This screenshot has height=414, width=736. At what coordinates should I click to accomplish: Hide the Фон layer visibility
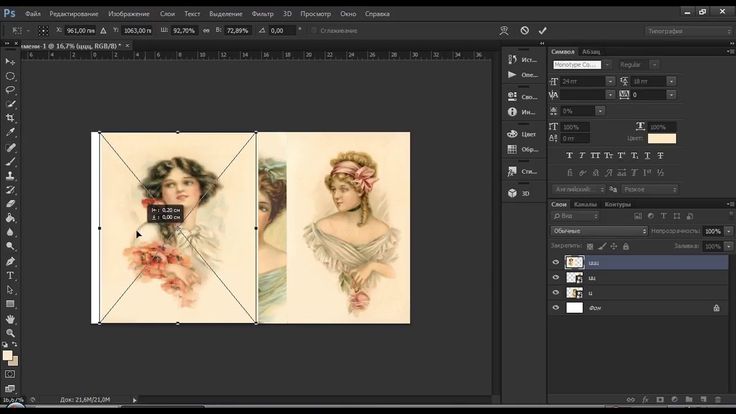[x=556, y=309]
